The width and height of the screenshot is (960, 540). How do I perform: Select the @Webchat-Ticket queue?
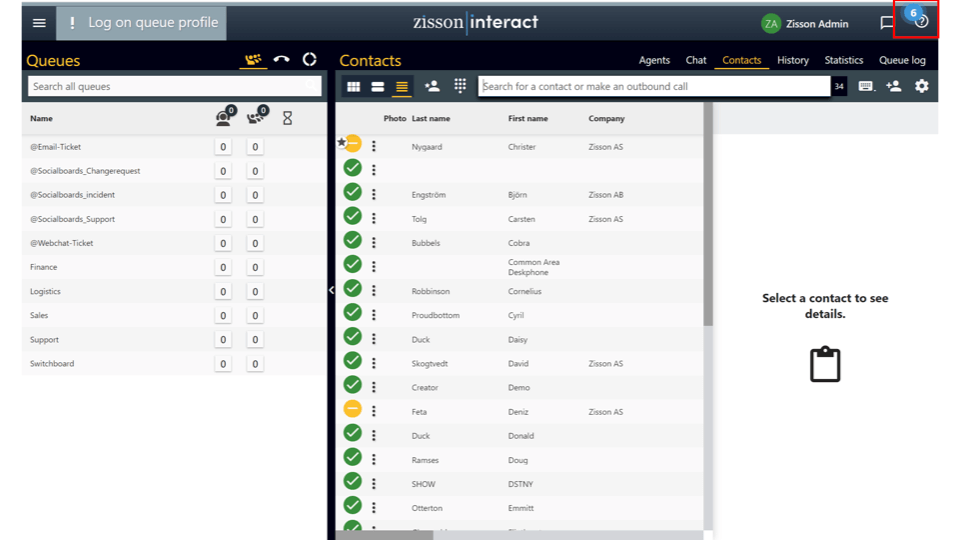point(174,243)
